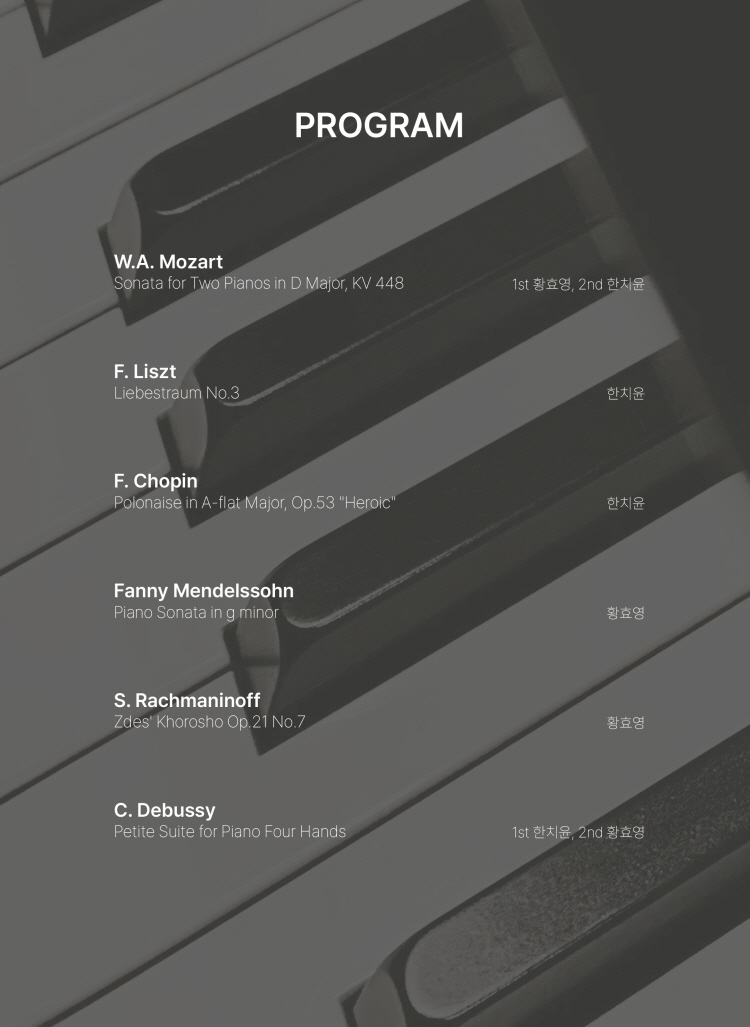Select the S. Rachmaninoff composer name
750x1027 pixels.
coord(187,700)
